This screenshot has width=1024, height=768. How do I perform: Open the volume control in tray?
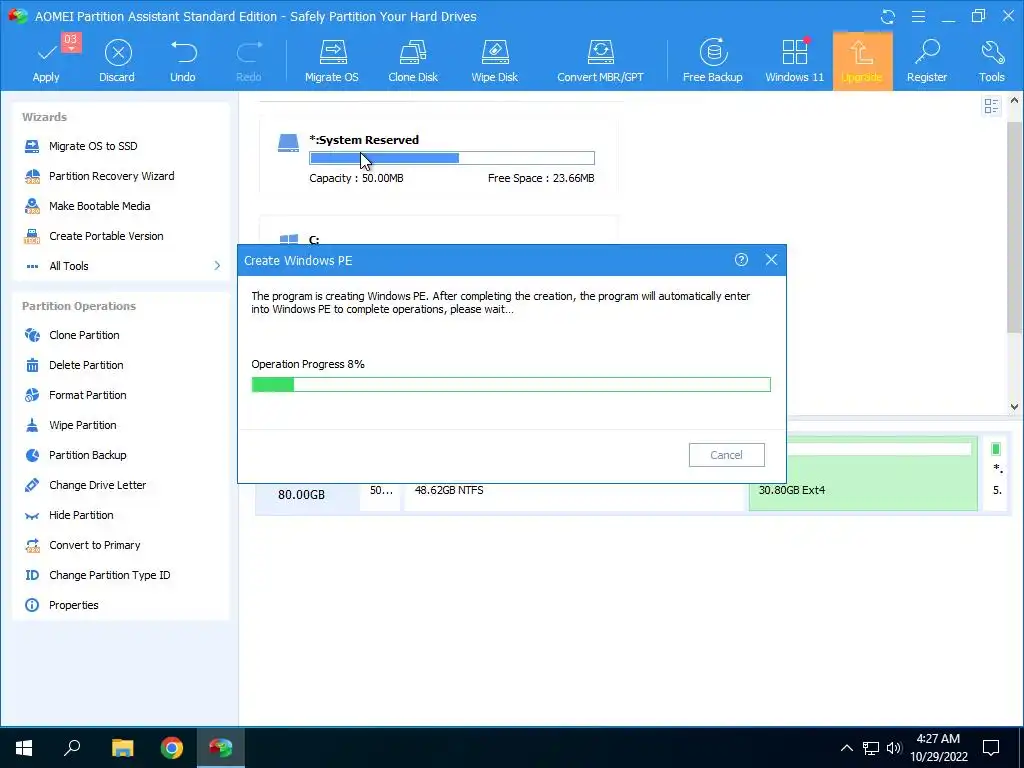click(894, 748)
